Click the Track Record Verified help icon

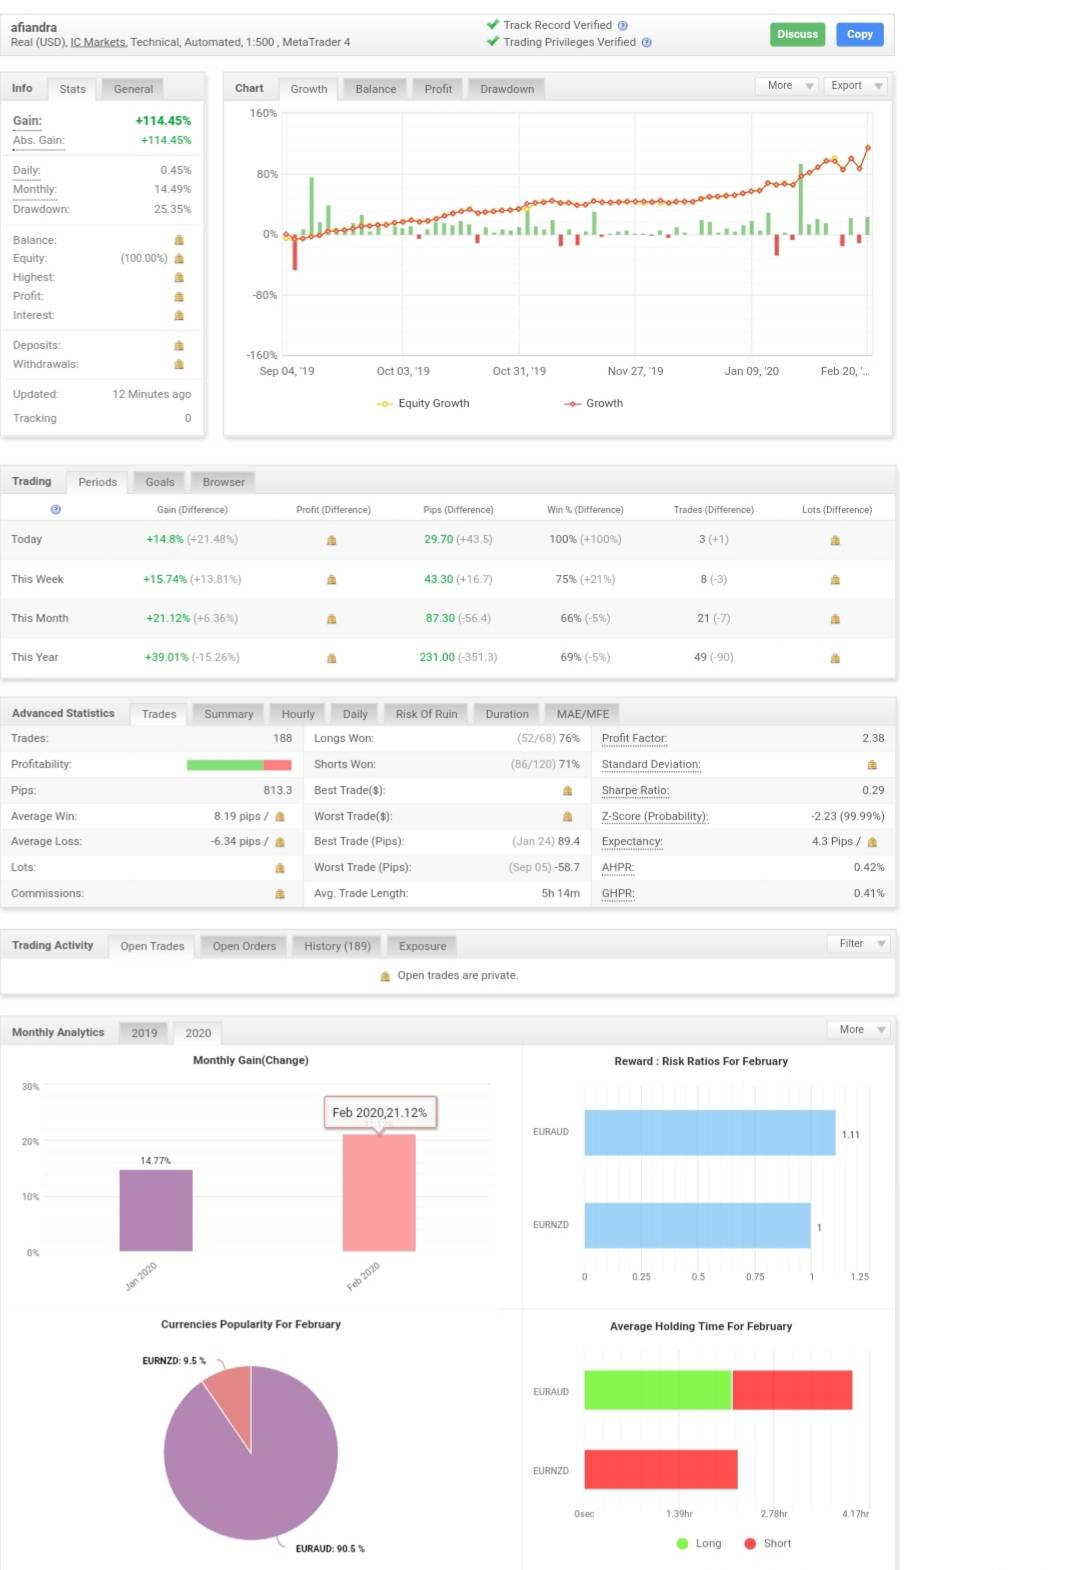tap(623, 25)
